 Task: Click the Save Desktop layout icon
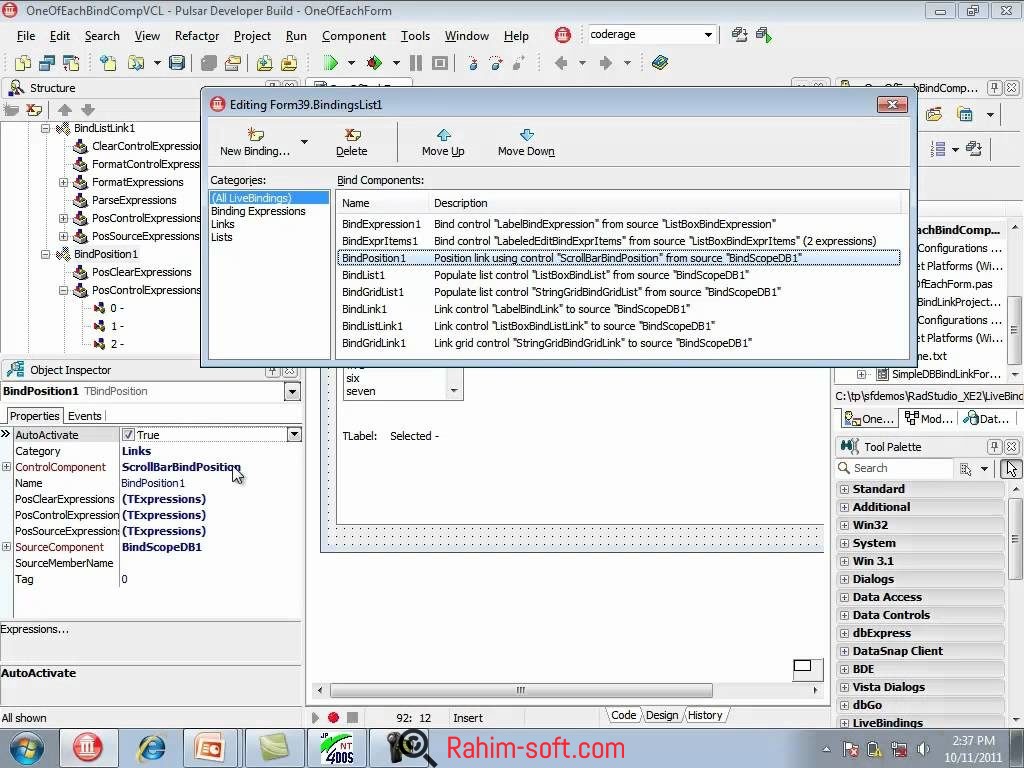[739, 35]
